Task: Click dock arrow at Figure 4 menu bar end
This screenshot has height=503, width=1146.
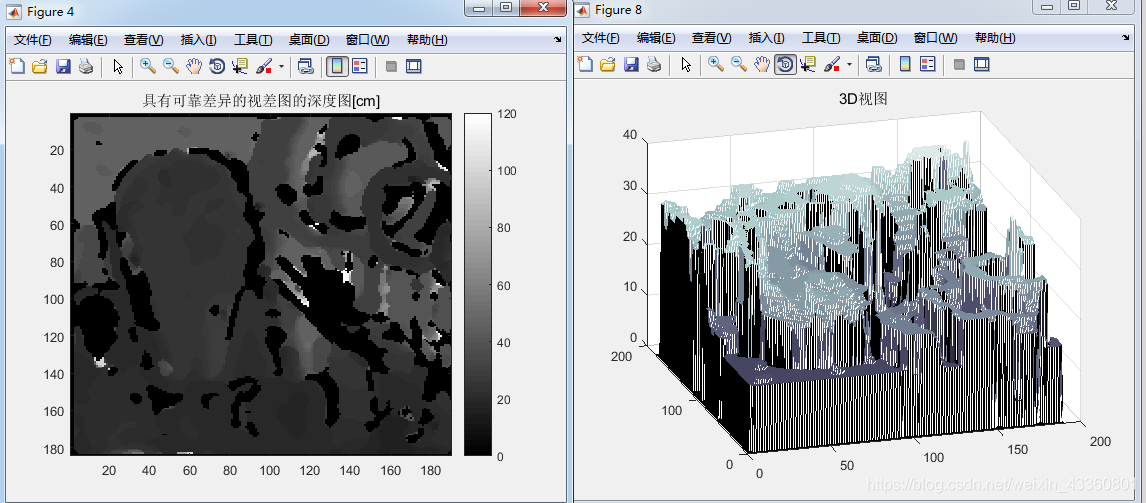Action: tap(558, 41)
